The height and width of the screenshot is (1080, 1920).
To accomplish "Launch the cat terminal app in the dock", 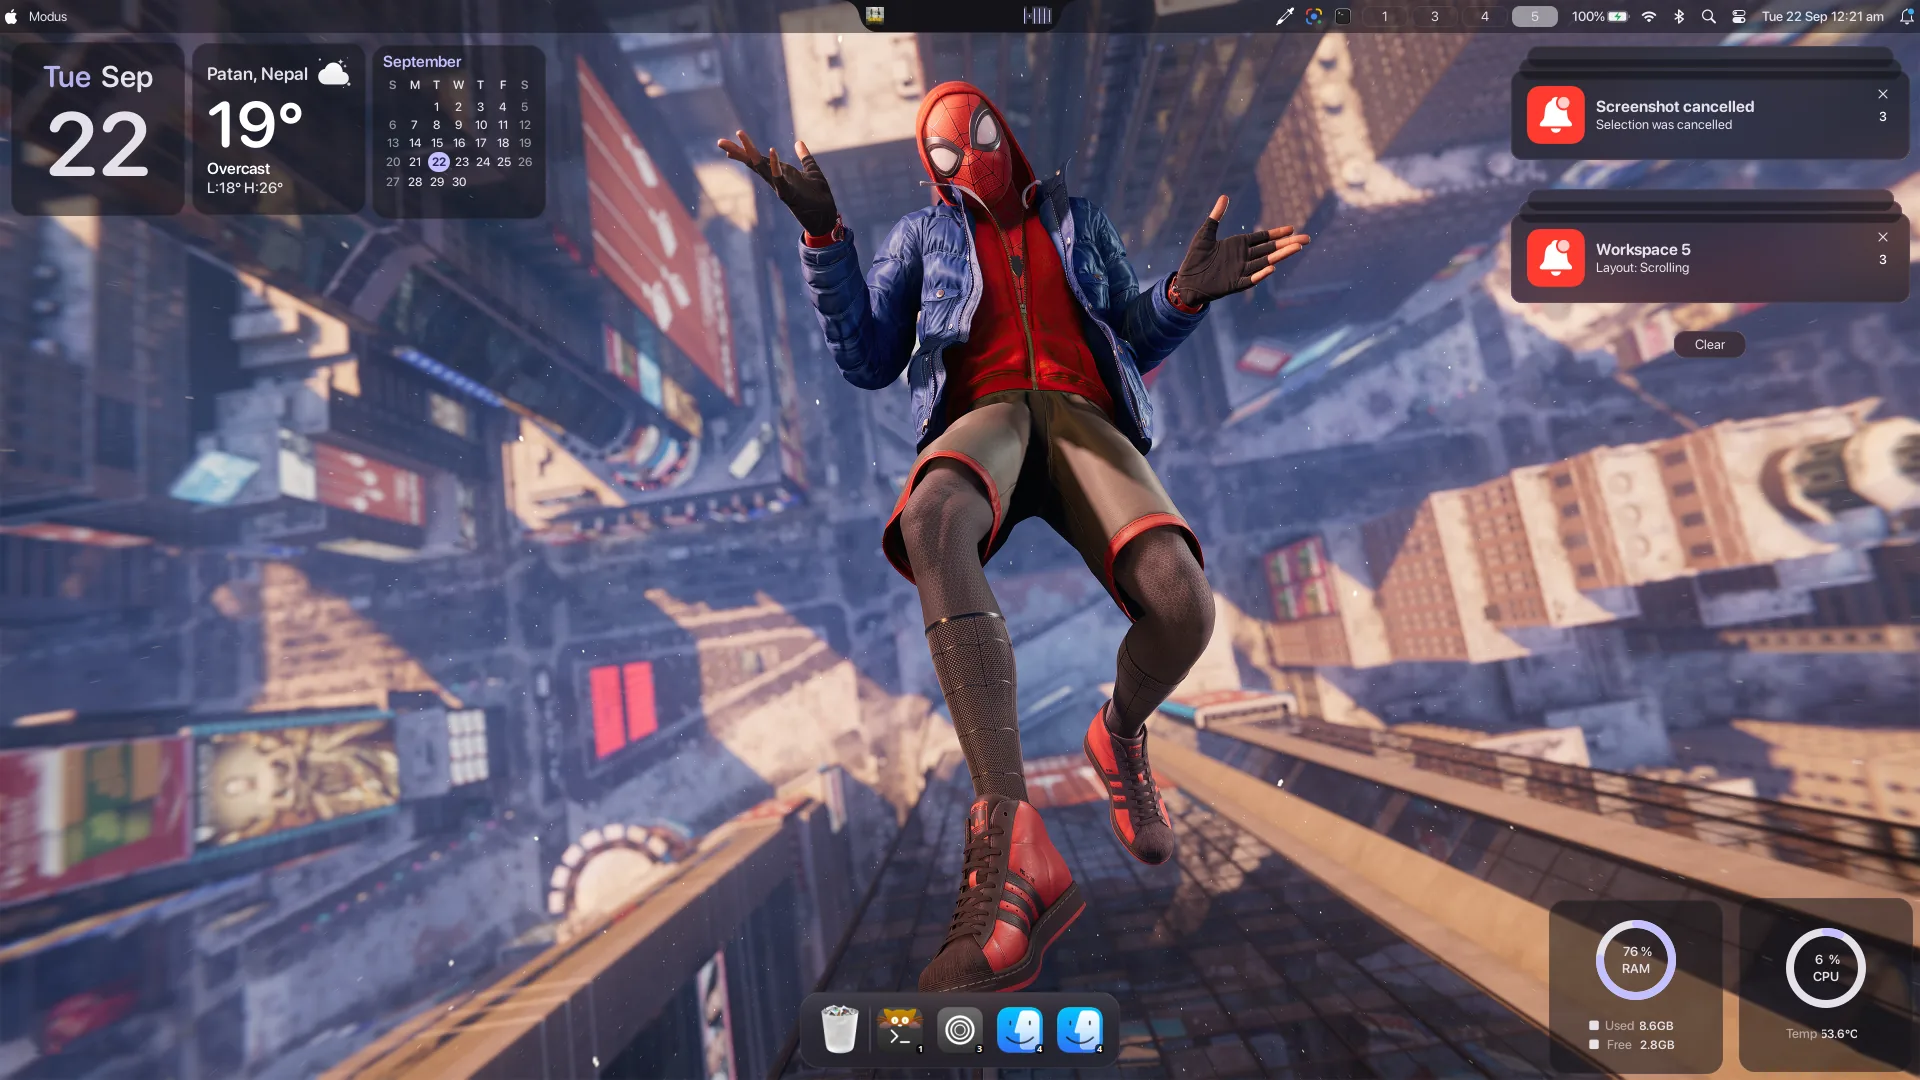I will (x=899, y=1029).
